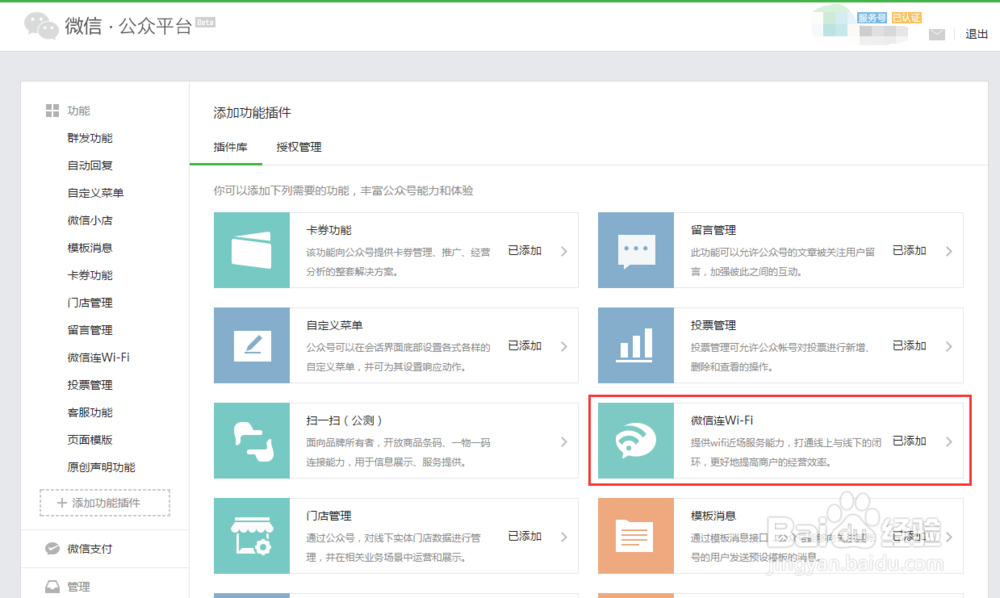1000x598 pixels.
Task: Open 原创声明功能 in the sidebar
Action: (101, 467)
